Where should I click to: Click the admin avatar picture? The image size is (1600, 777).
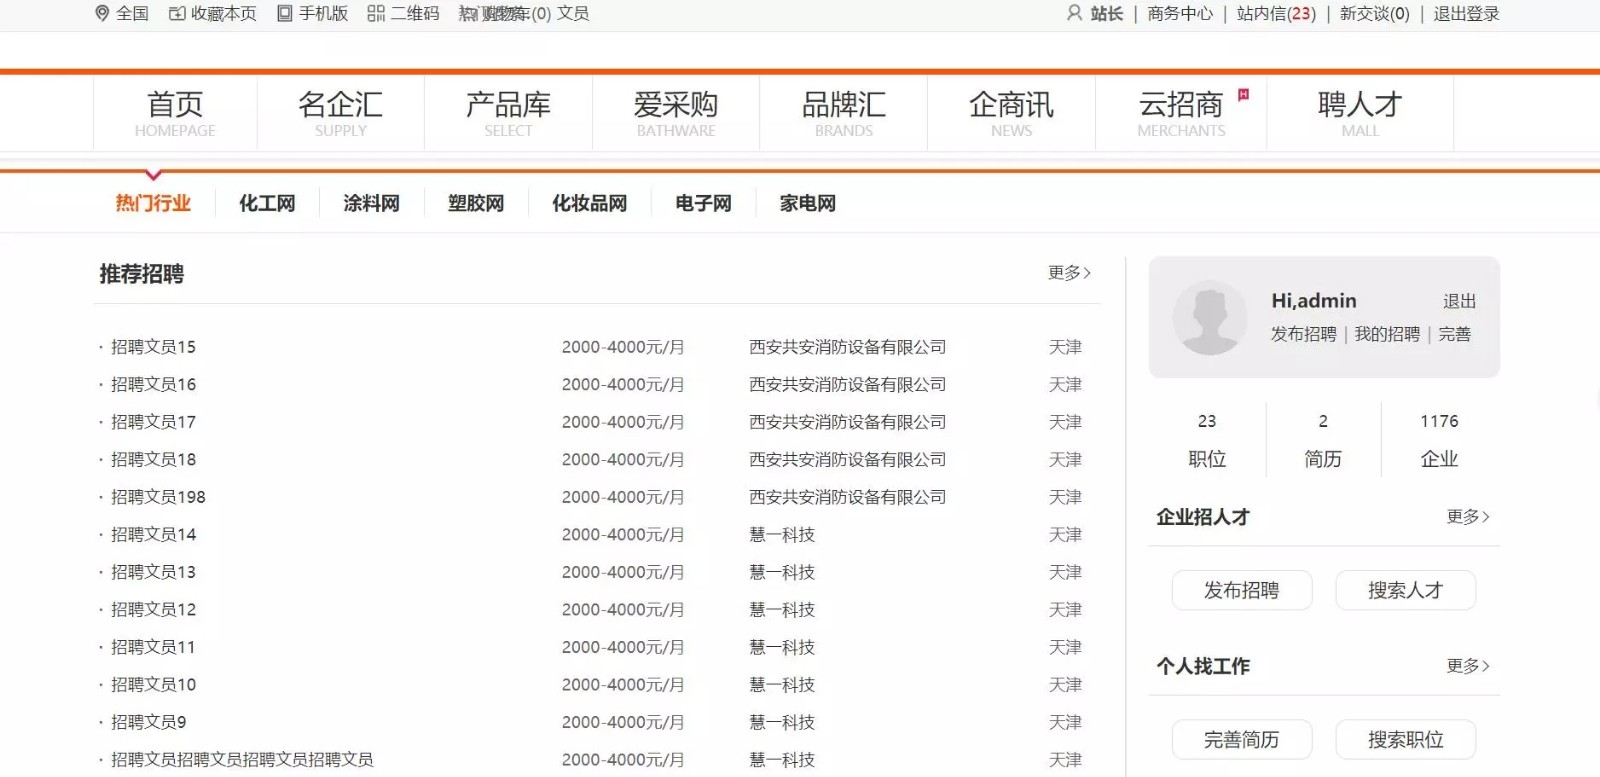(x=1210, y=317)
